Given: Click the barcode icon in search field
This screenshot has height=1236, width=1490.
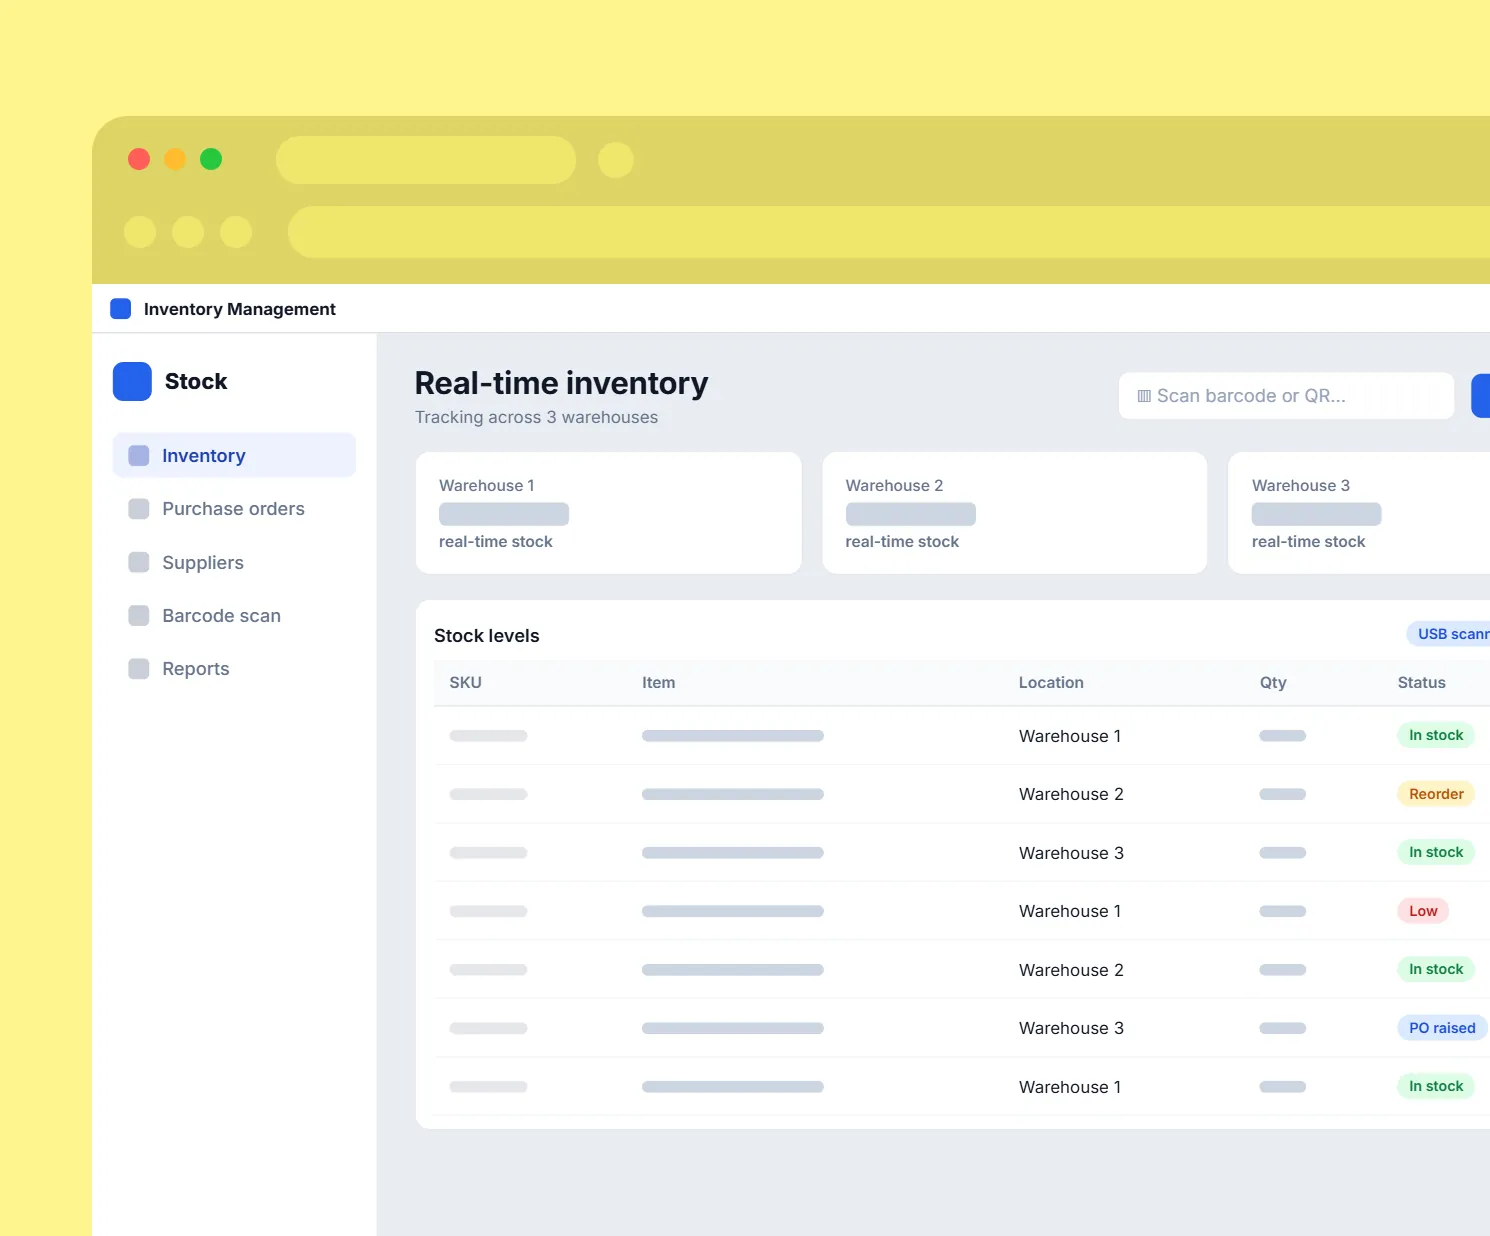Looking at the screenshot, I should point(1144,396).
